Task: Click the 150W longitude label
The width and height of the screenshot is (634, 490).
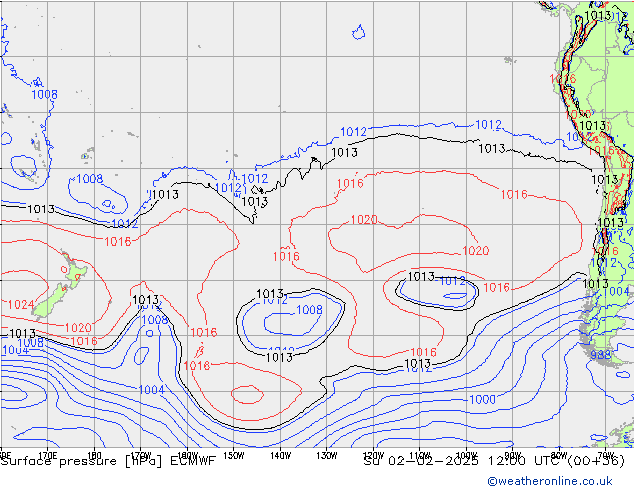Action: pyautogui.click(x=233, y=454)
